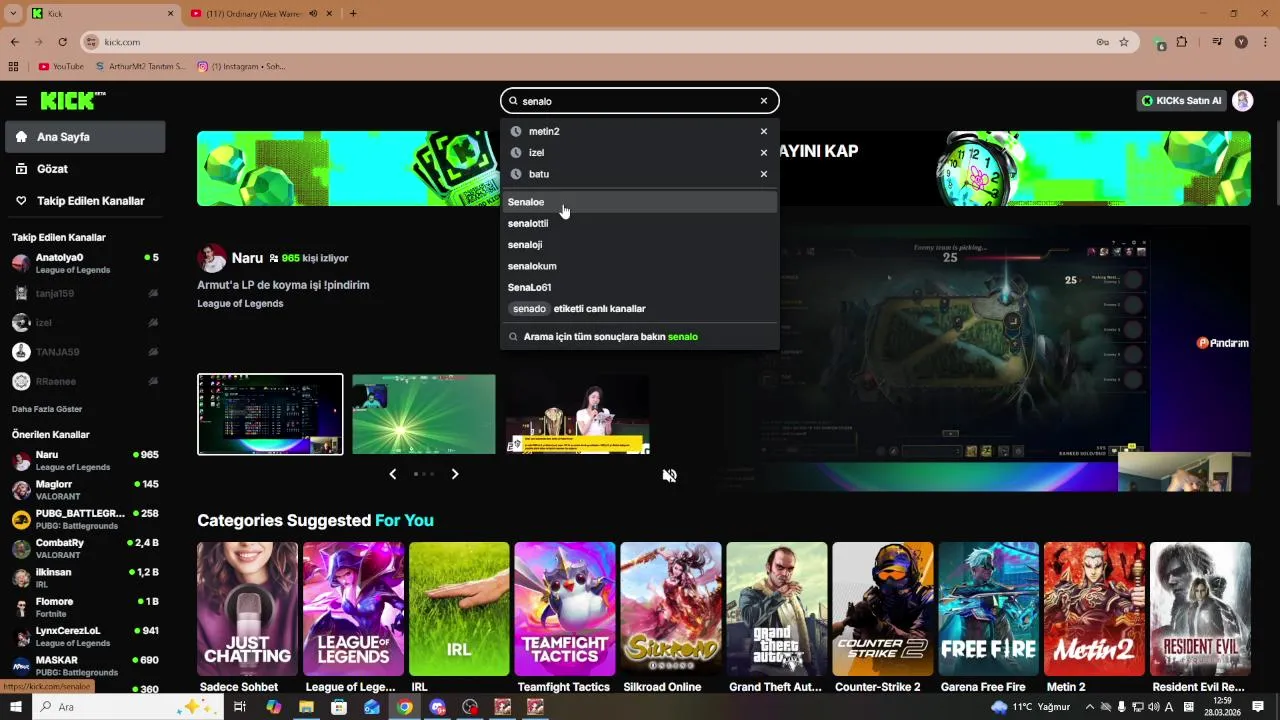Open recommended channel Maglorr
The height and width of the screenshot is (720, 1280).
pyautogui.click(x=85, y=490)
